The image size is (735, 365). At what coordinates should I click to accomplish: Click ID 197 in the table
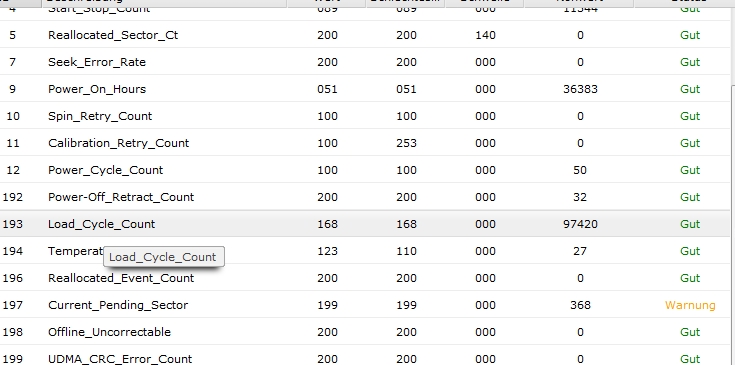[13, 305]
